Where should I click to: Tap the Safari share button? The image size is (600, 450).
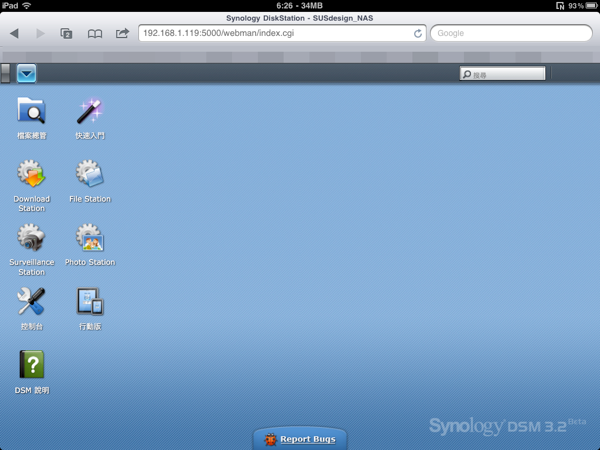click(x=122, y=33)
